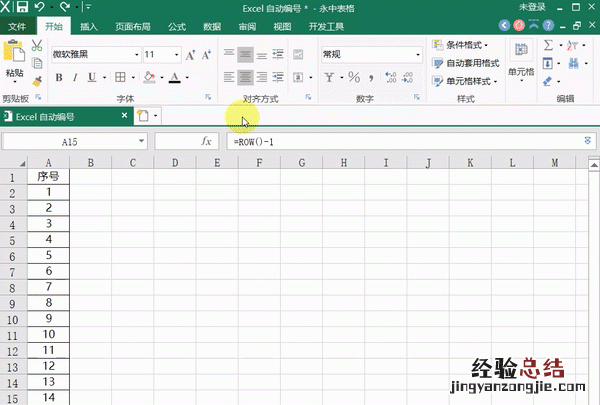
Task: Open the 插入 ribbon tab
Action: pyautogui.click(x=89, y=27)
